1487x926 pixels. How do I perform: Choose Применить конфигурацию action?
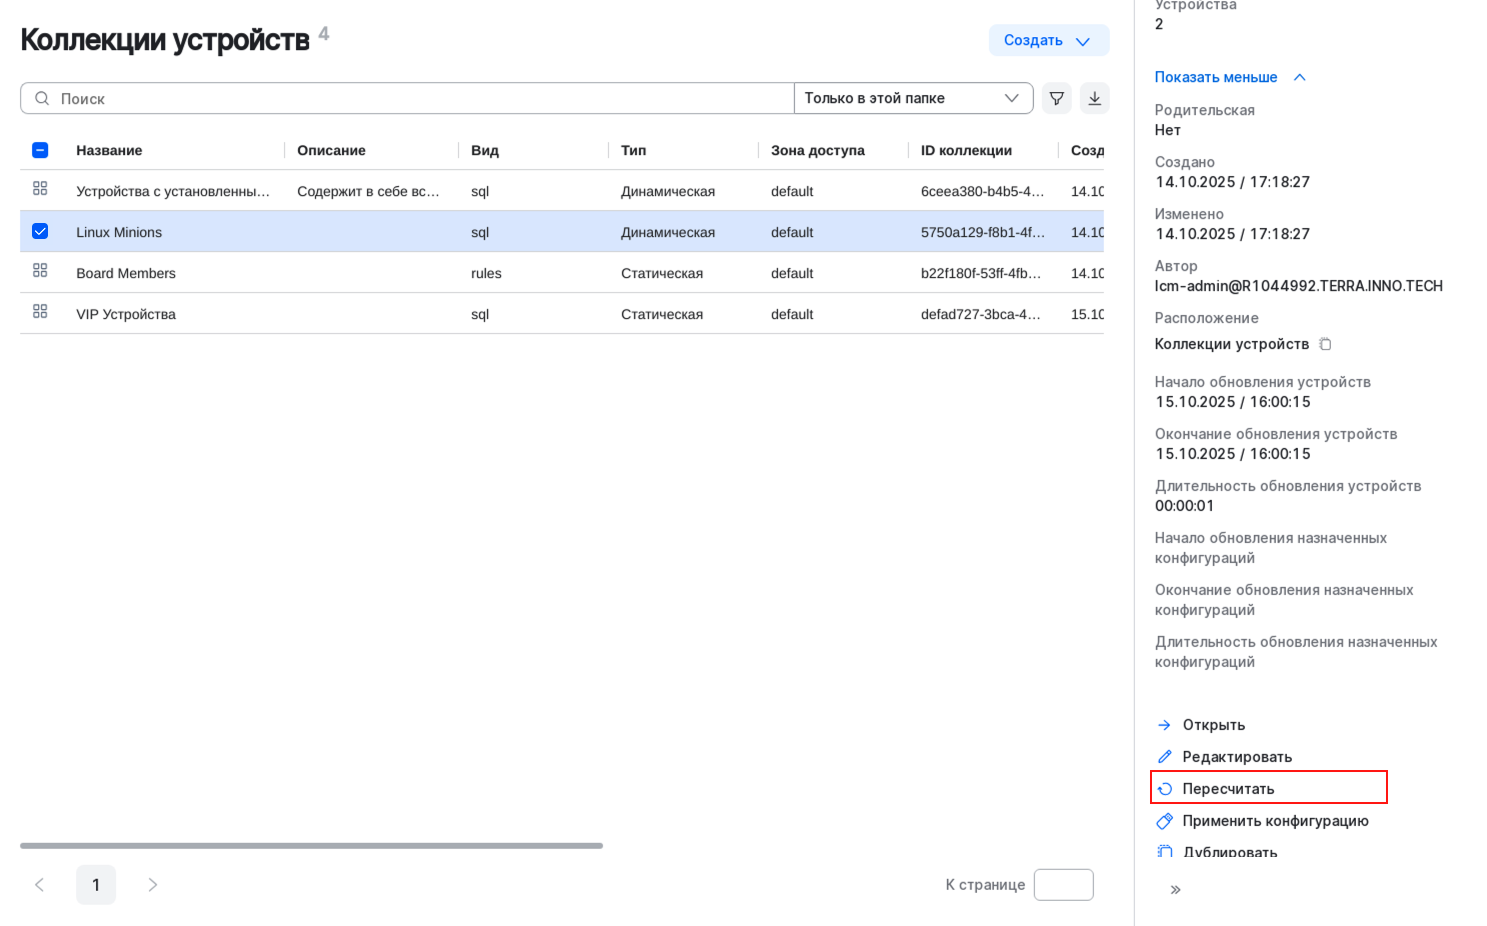(x=1274, y=821)
